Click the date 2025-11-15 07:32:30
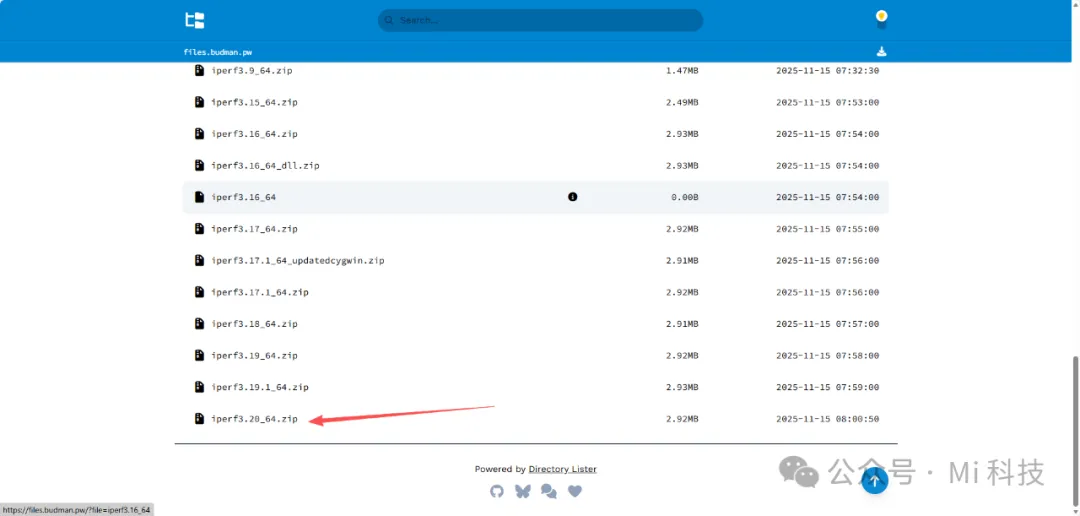Image resolution: width=1080 pixels, height=516 pixels. pyautogui.click(x=827, y=70)
